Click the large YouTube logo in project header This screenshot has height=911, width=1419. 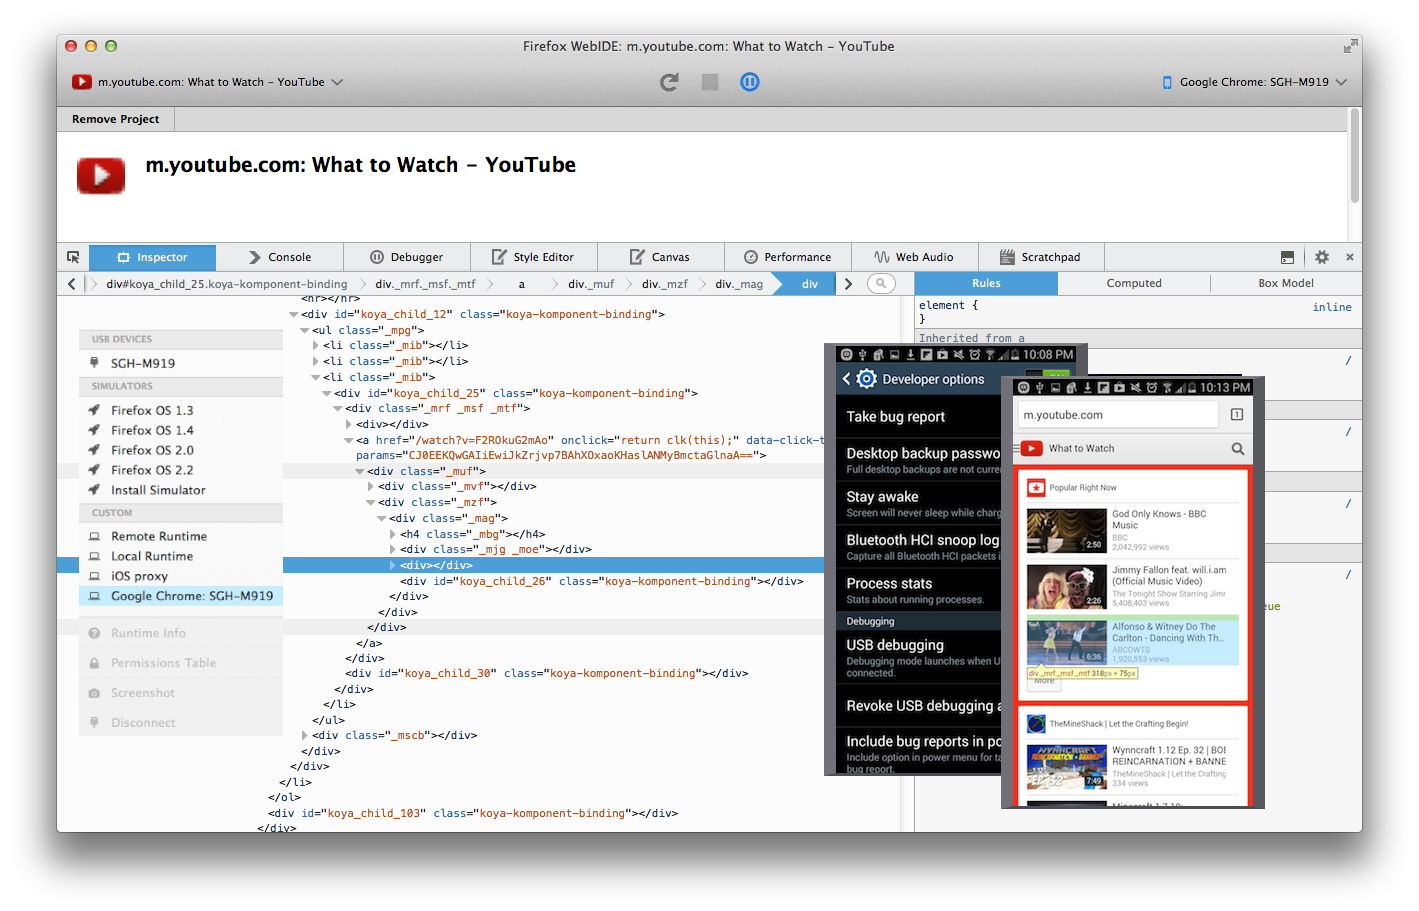coord(101,176)
